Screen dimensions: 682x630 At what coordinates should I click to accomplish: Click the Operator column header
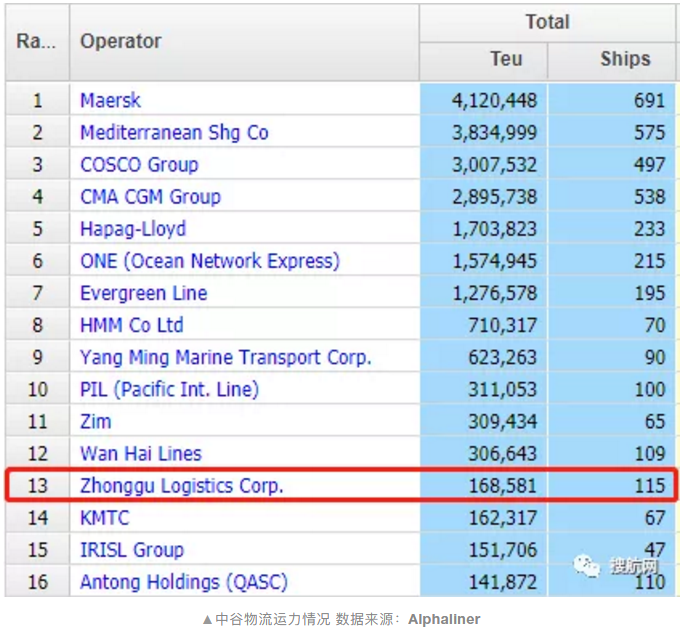(121, 41)
